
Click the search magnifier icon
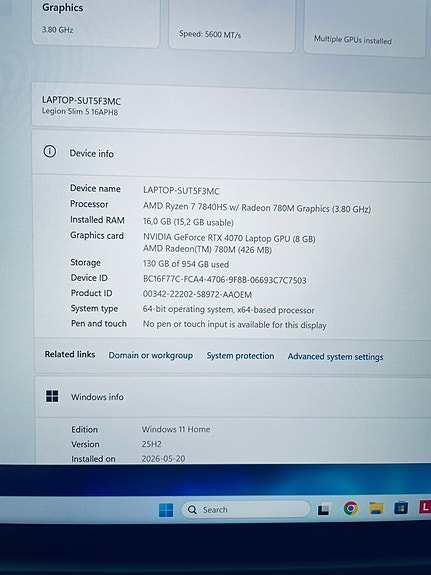tap(192, 509)
